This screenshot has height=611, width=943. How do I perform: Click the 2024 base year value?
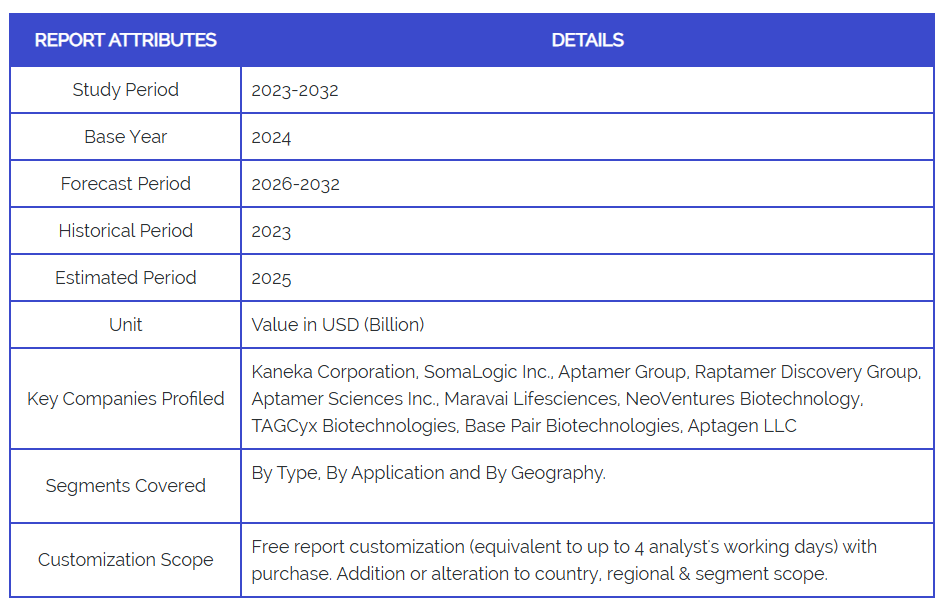[x=271, y=137]
